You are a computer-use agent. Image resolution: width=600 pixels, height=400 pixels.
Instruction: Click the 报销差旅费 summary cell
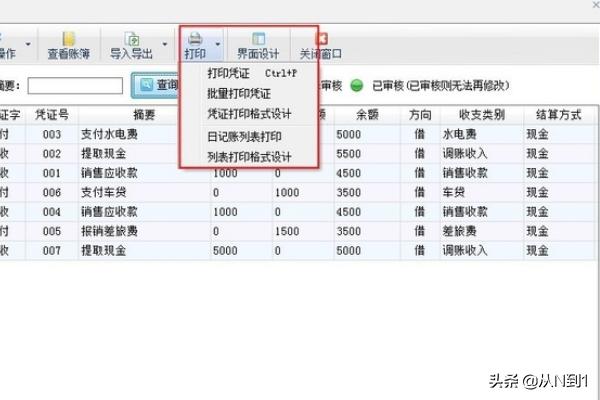(x=109, y=232)
